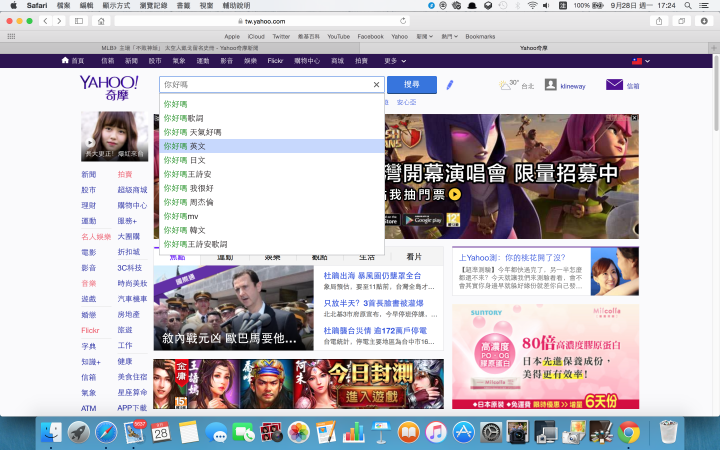
Task: Open the Wi-Fi status menu
Action: tap(532, 6)
